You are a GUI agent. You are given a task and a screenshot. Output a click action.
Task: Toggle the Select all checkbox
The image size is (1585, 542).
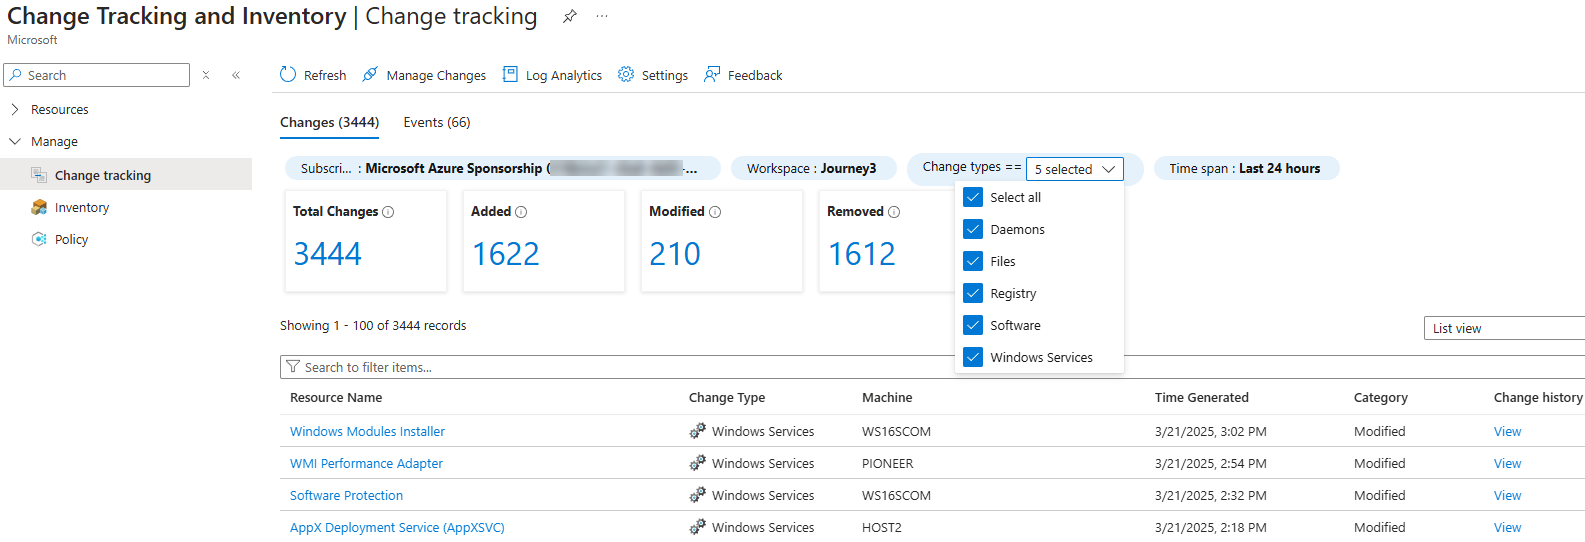[x=973, y=198]
